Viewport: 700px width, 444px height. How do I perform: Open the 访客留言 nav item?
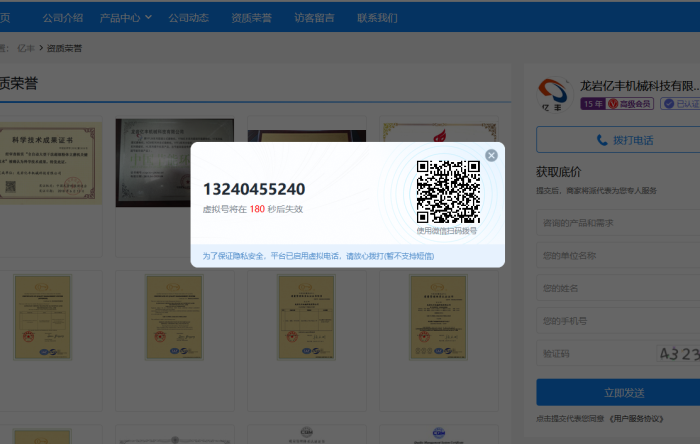pyautogui.click(x=314, y=17)
